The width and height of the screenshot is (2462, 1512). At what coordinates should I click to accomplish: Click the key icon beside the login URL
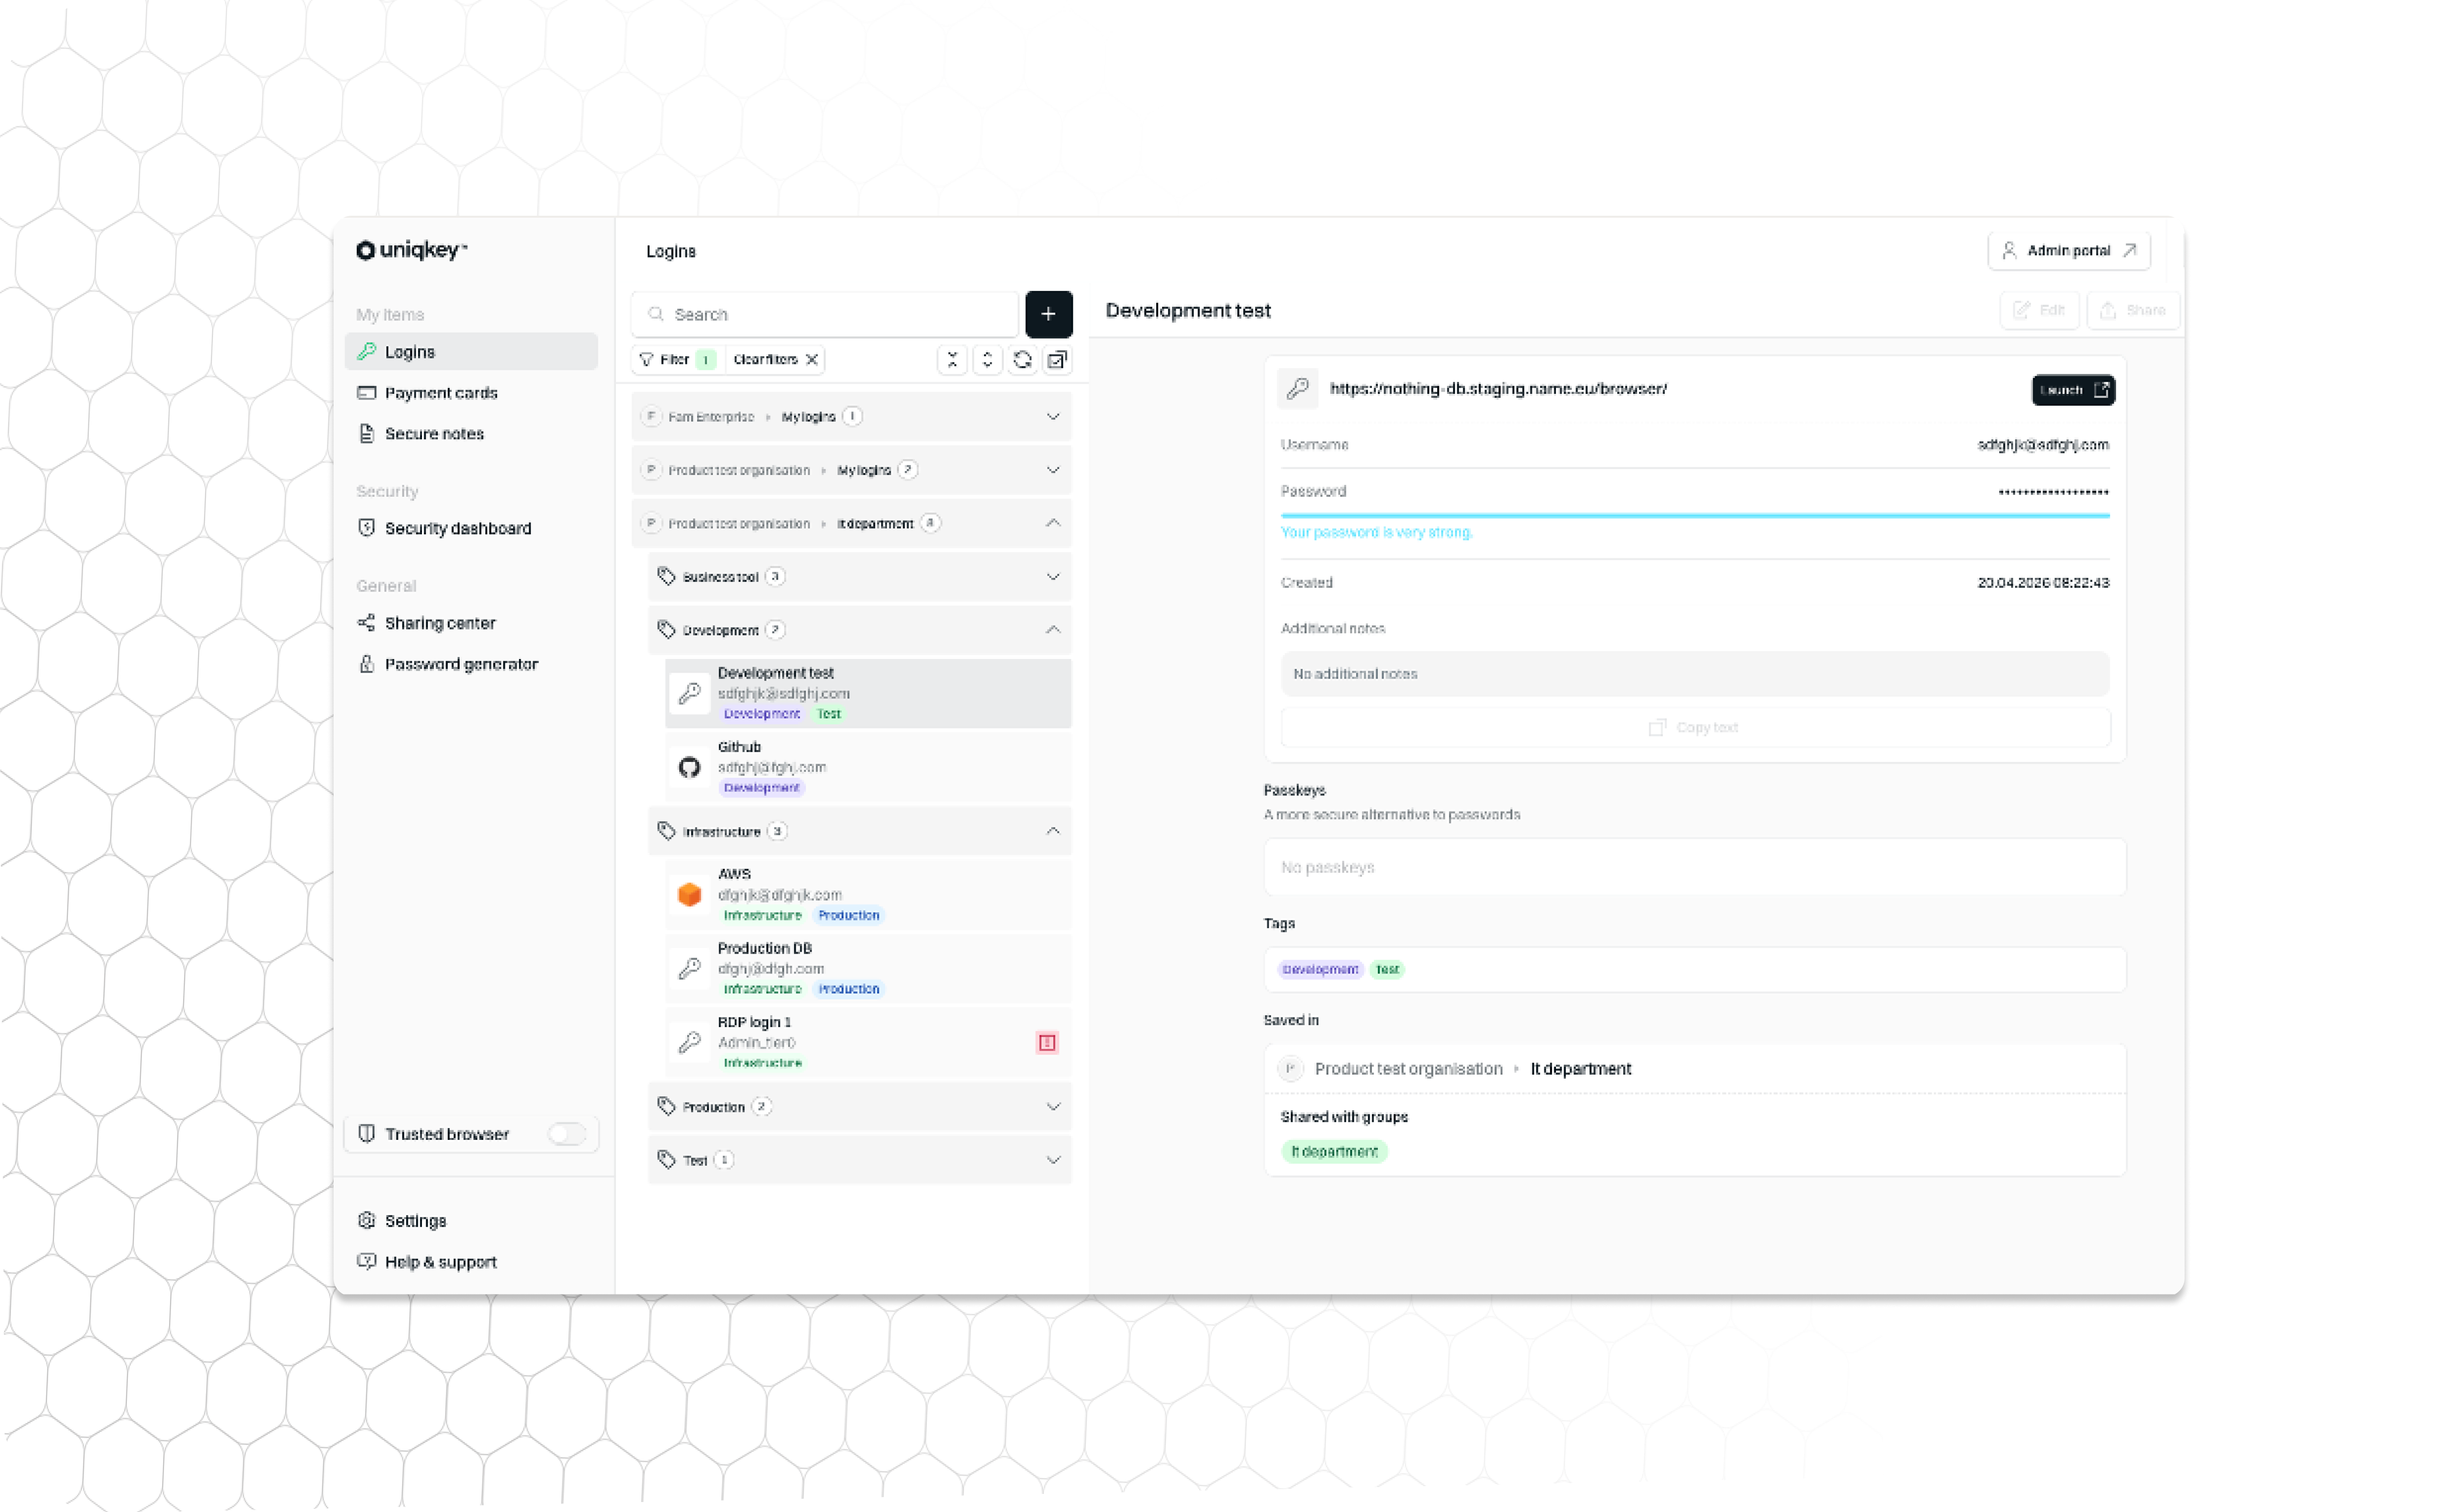(1298, 389)
